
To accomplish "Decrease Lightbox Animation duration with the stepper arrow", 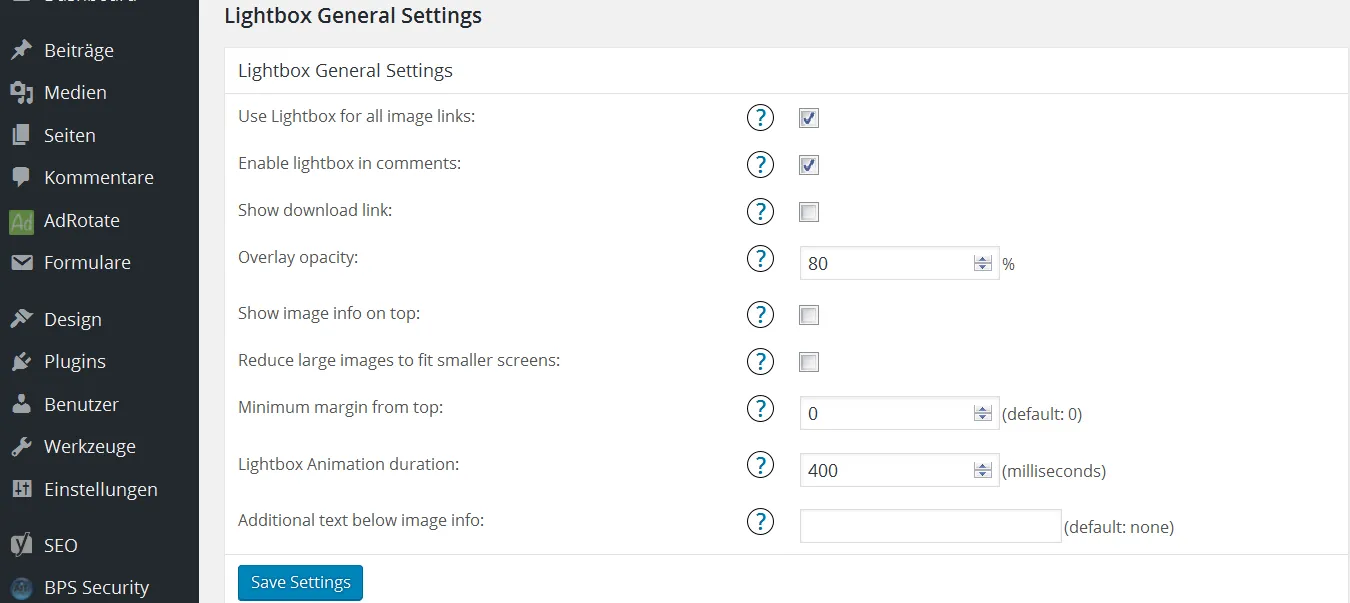I will [x=983, y=475].
